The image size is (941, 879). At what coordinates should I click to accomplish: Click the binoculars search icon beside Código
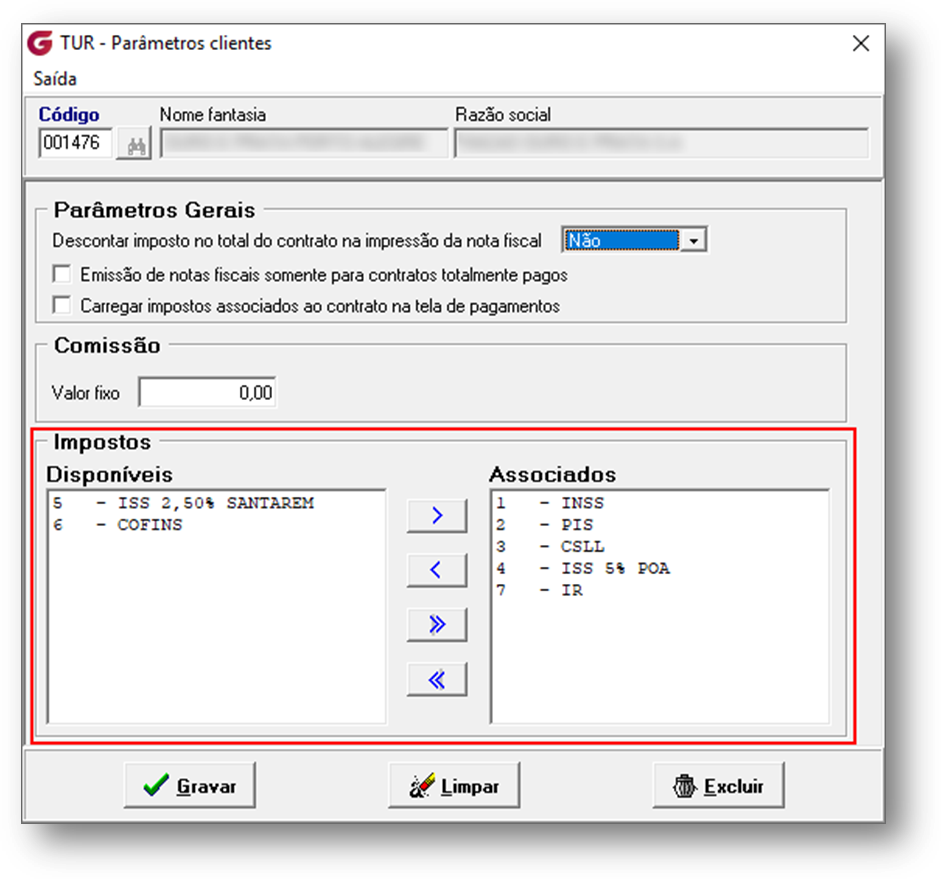pos(134,144)
